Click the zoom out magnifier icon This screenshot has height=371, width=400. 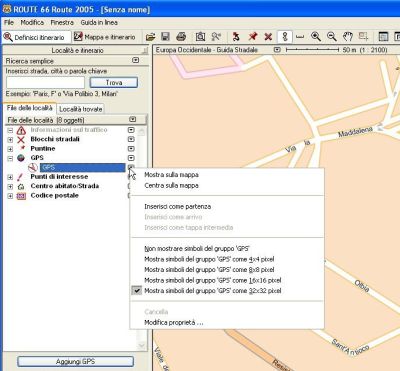coord(332,37)
